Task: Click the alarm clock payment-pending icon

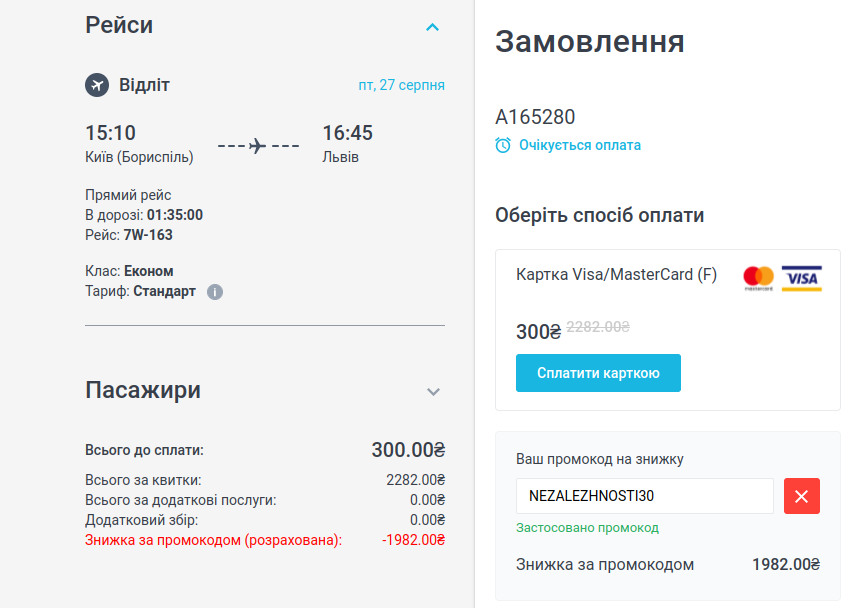Action: pyautogui.click(x=503, y=145)
